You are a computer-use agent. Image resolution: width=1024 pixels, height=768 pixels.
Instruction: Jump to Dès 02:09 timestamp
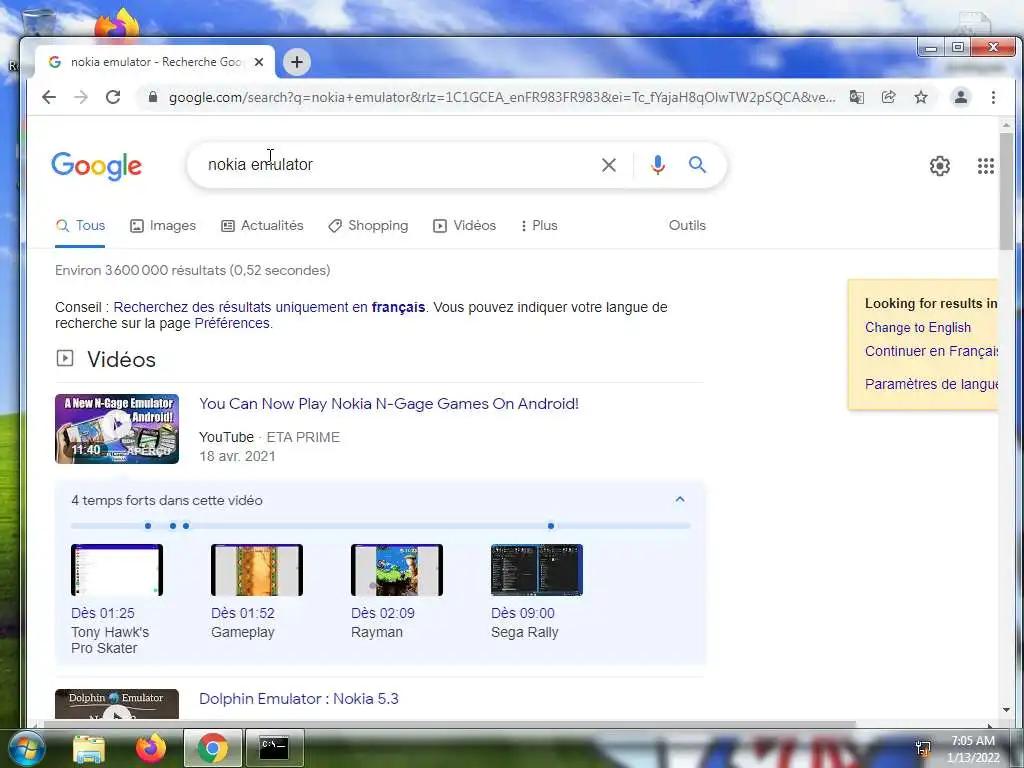pos(383,613)
